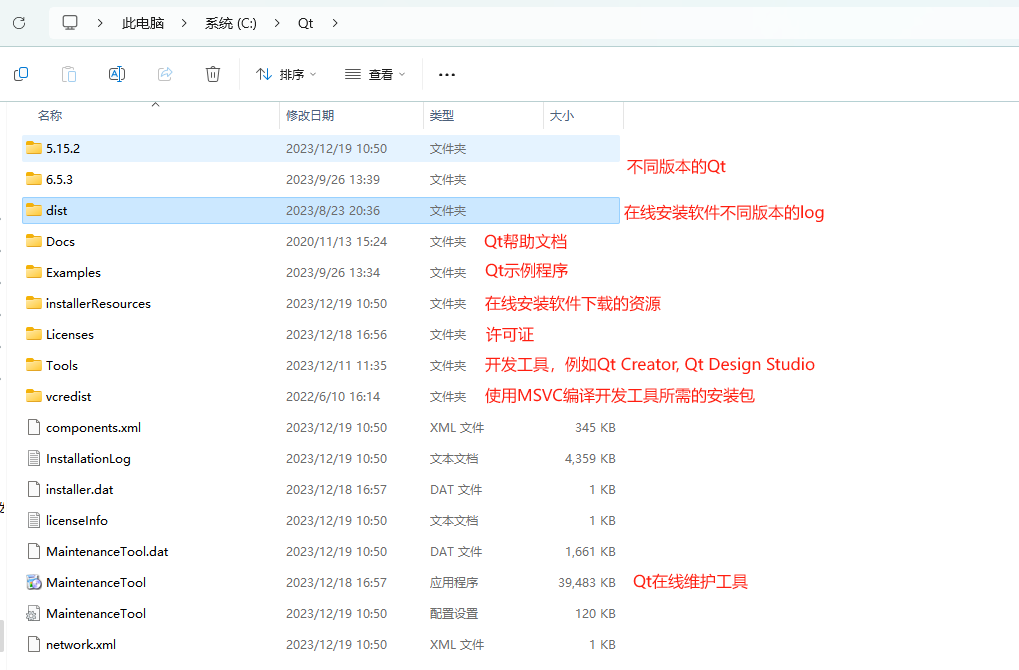Click the 1,661 KB size value
The image size is (1019, 670).
tap(590, 552)
